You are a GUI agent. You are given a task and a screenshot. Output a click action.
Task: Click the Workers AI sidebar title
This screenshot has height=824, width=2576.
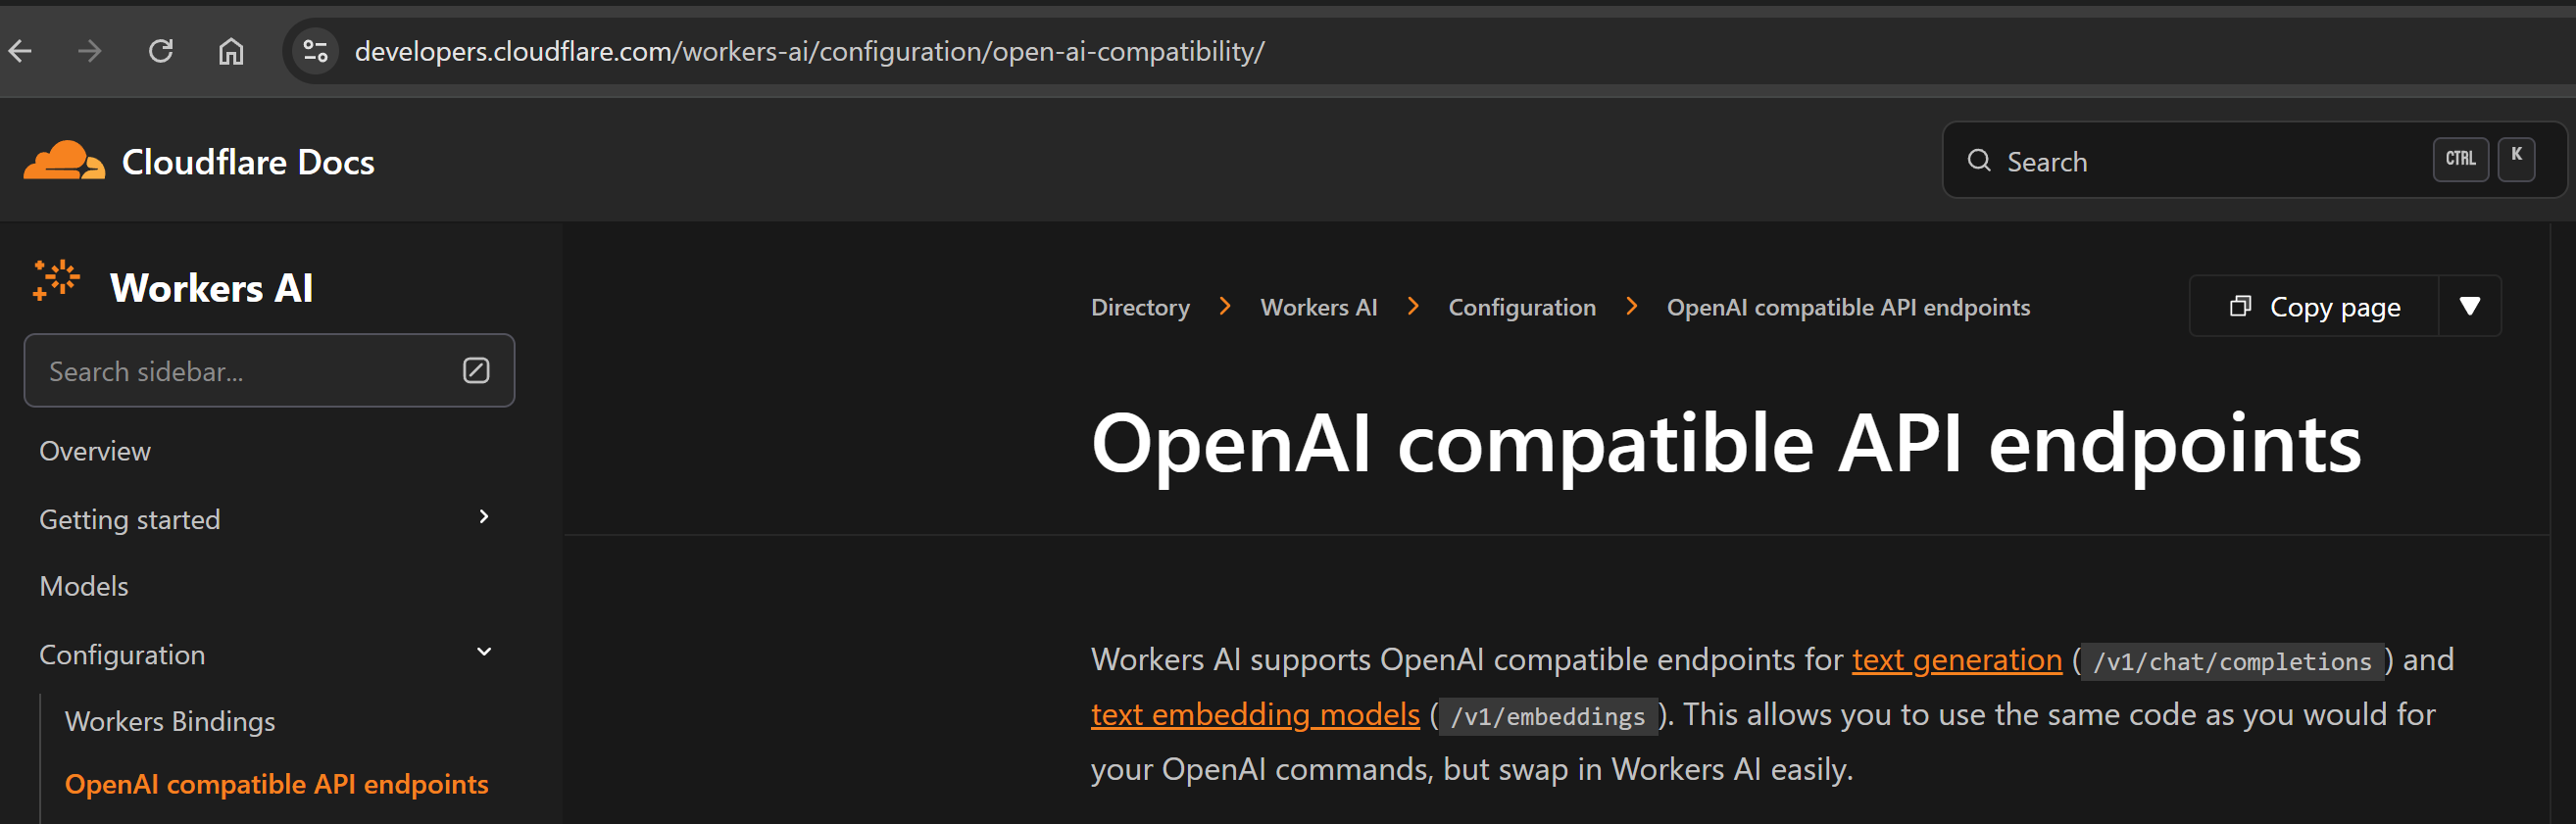pos(212,288)
